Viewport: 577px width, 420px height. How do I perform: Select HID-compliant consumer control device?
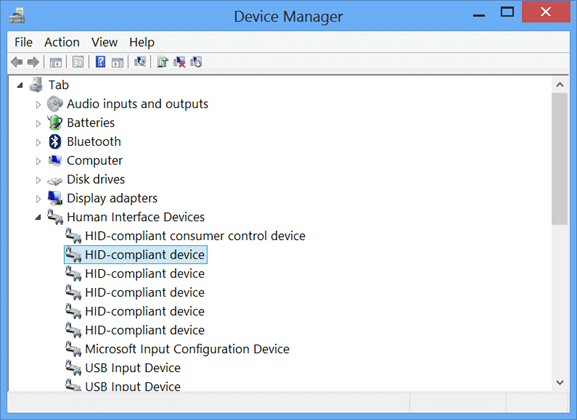click(195, 236)
